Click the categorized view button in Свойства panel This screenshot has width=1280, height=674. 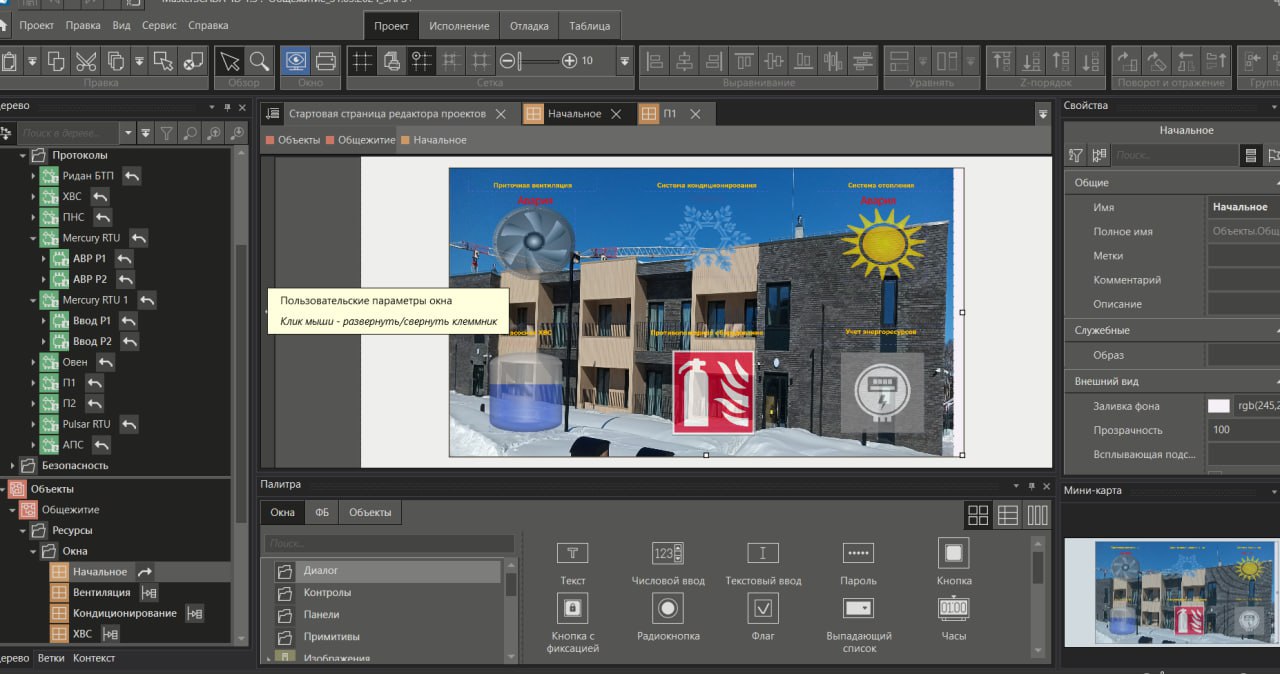coord(1251,155)
